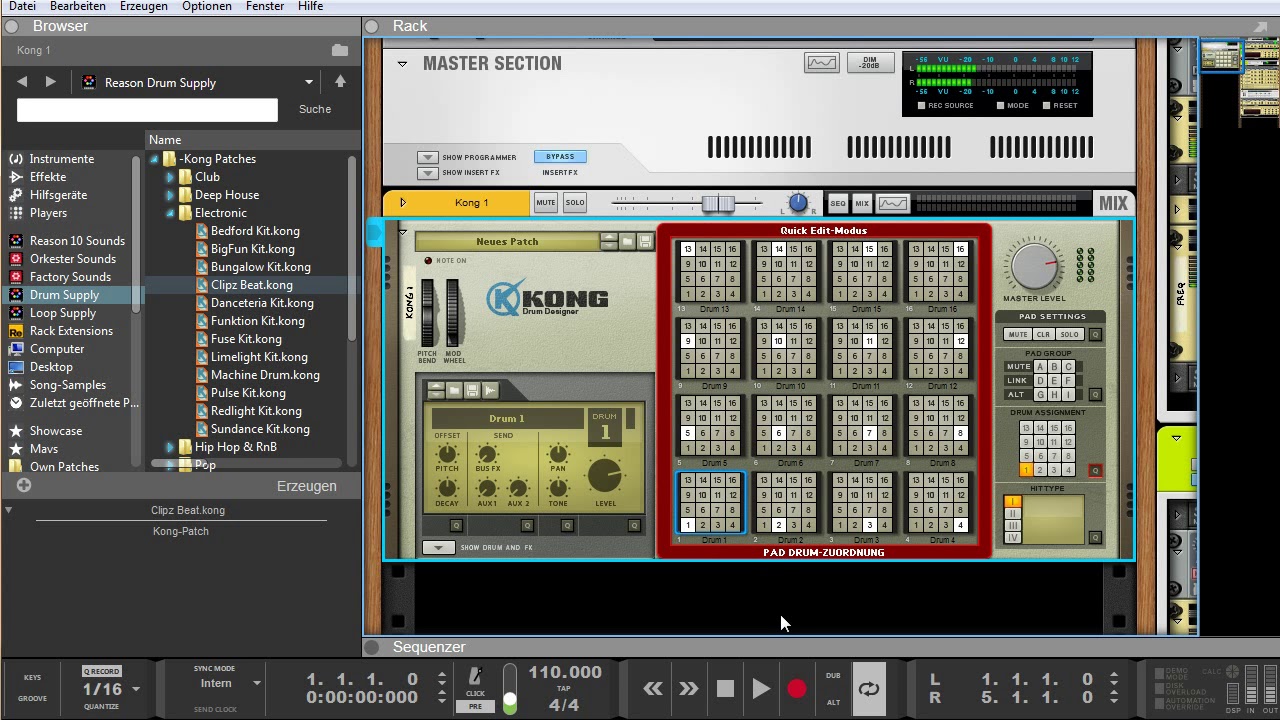1280x720 pixels.
Task: Expand the Club folder
Action: tap(170, 177)
